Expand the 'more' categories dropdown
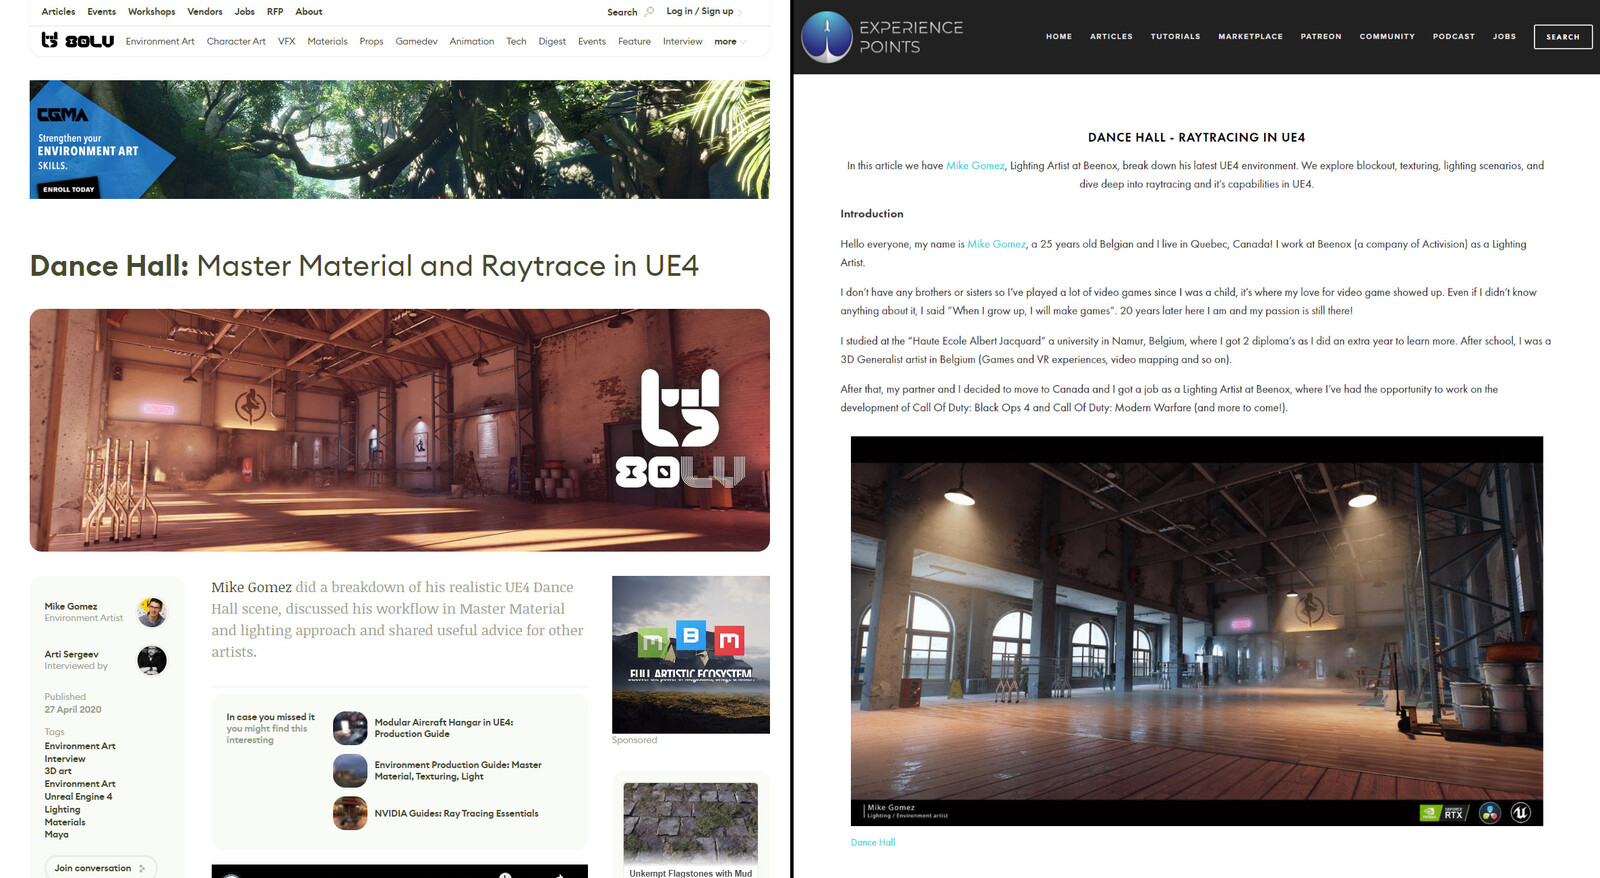This screenshot has height=878, width=1600. pos(729,42)
